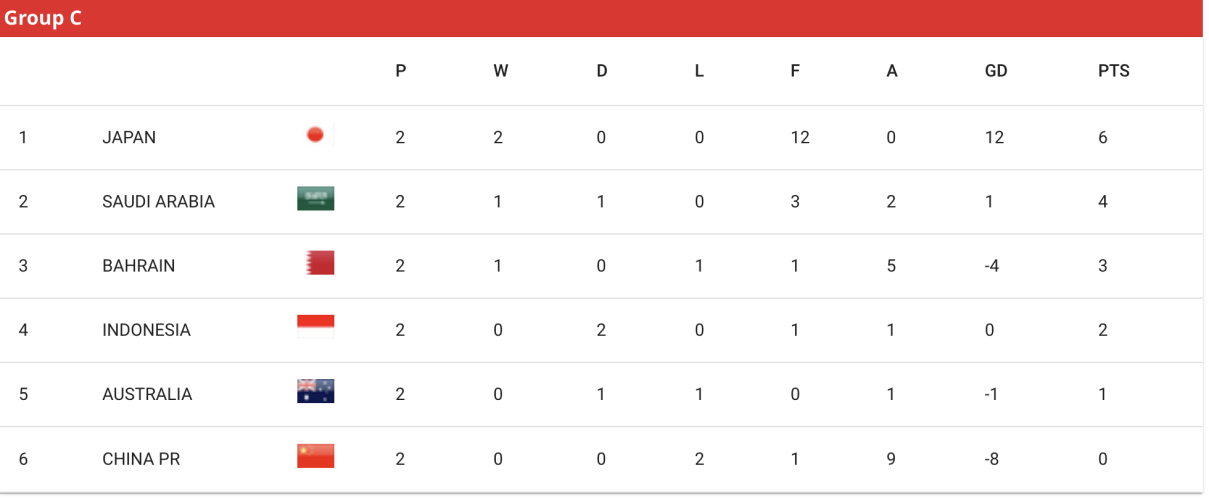Click the Bahrain flag icon

pyautogui.click(x=319, y=263)
